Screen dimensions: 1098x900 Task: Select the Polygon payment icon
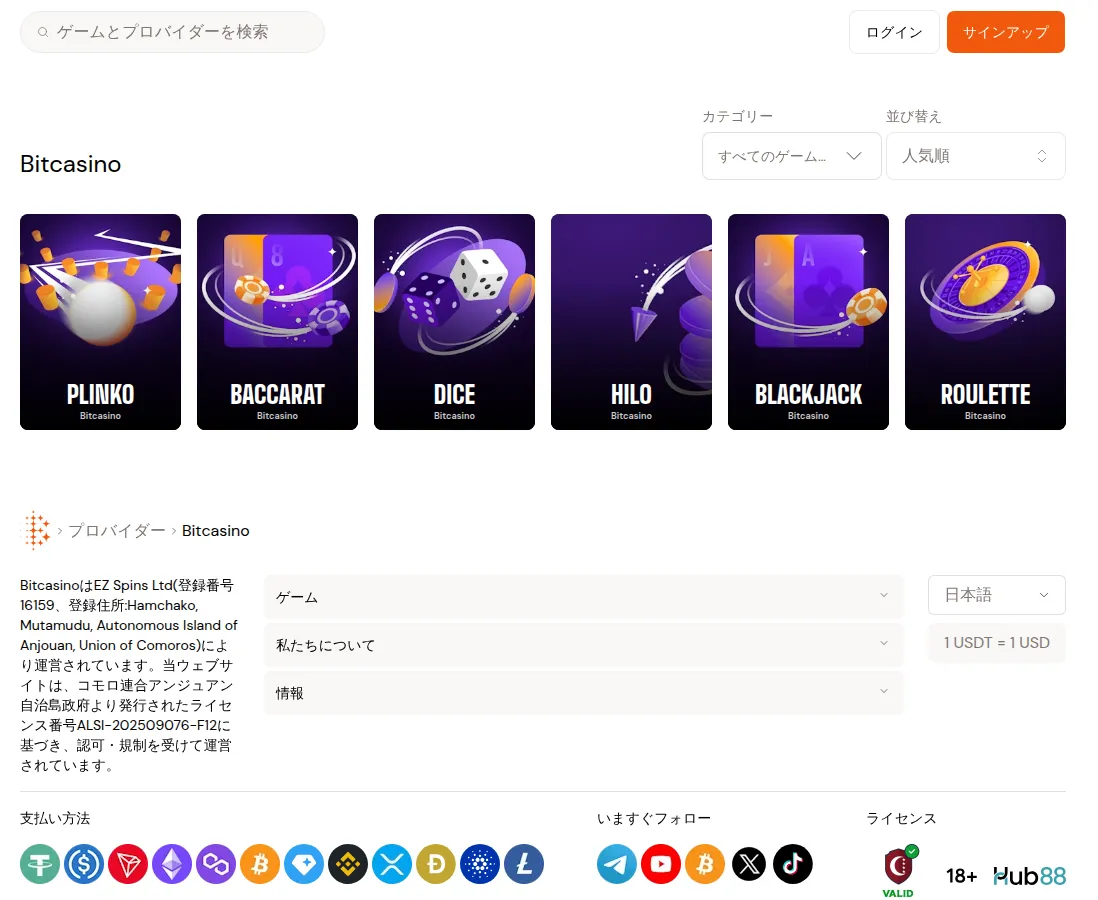pyautogui.click(x=216, y=864)
